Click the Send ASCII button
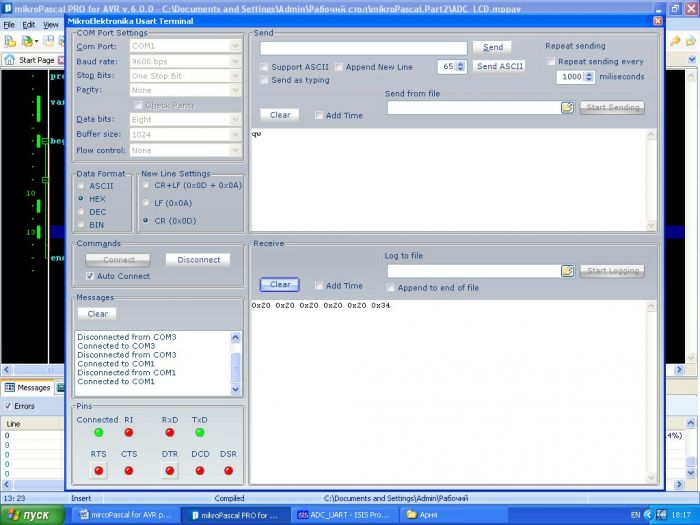Image resolution: width=700 pixels, height=525 pixels. [x=500, y=66]
